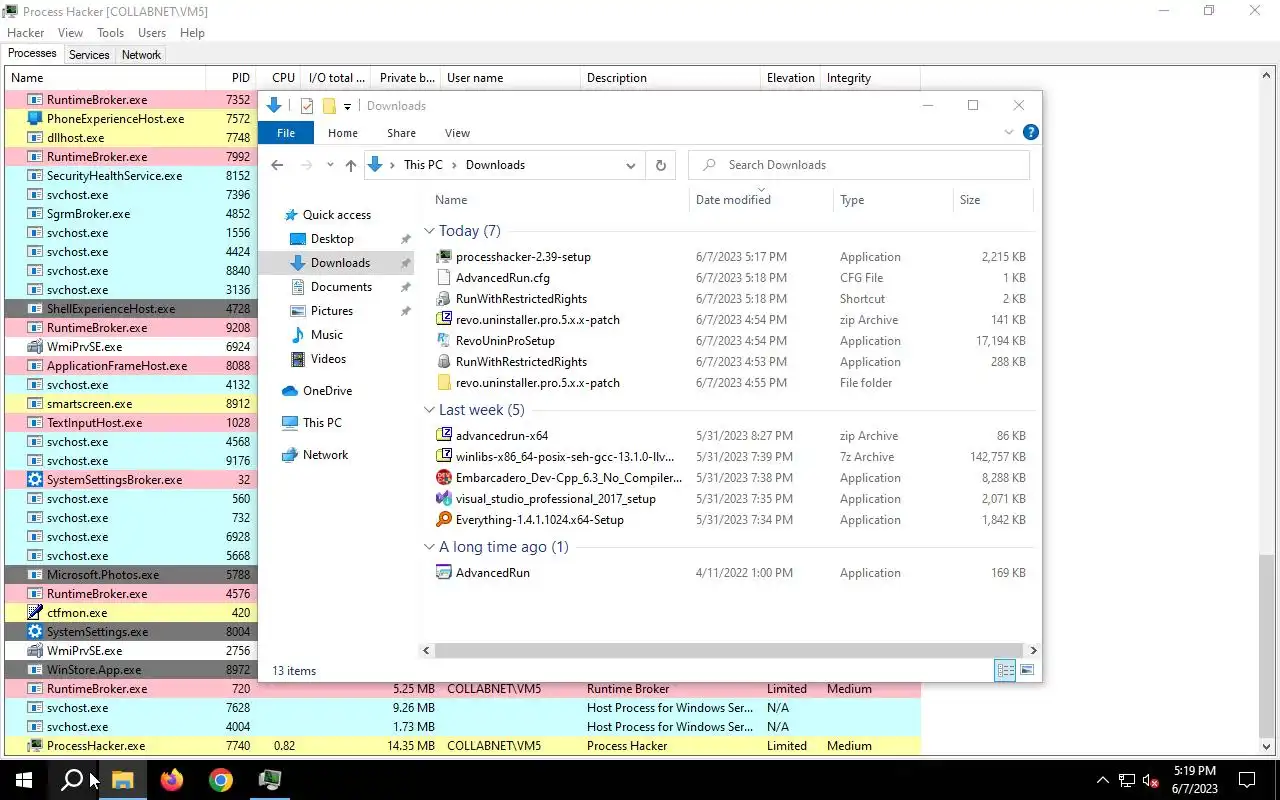Open Explorer Help question mark icon

click(x=1031, y=132)
